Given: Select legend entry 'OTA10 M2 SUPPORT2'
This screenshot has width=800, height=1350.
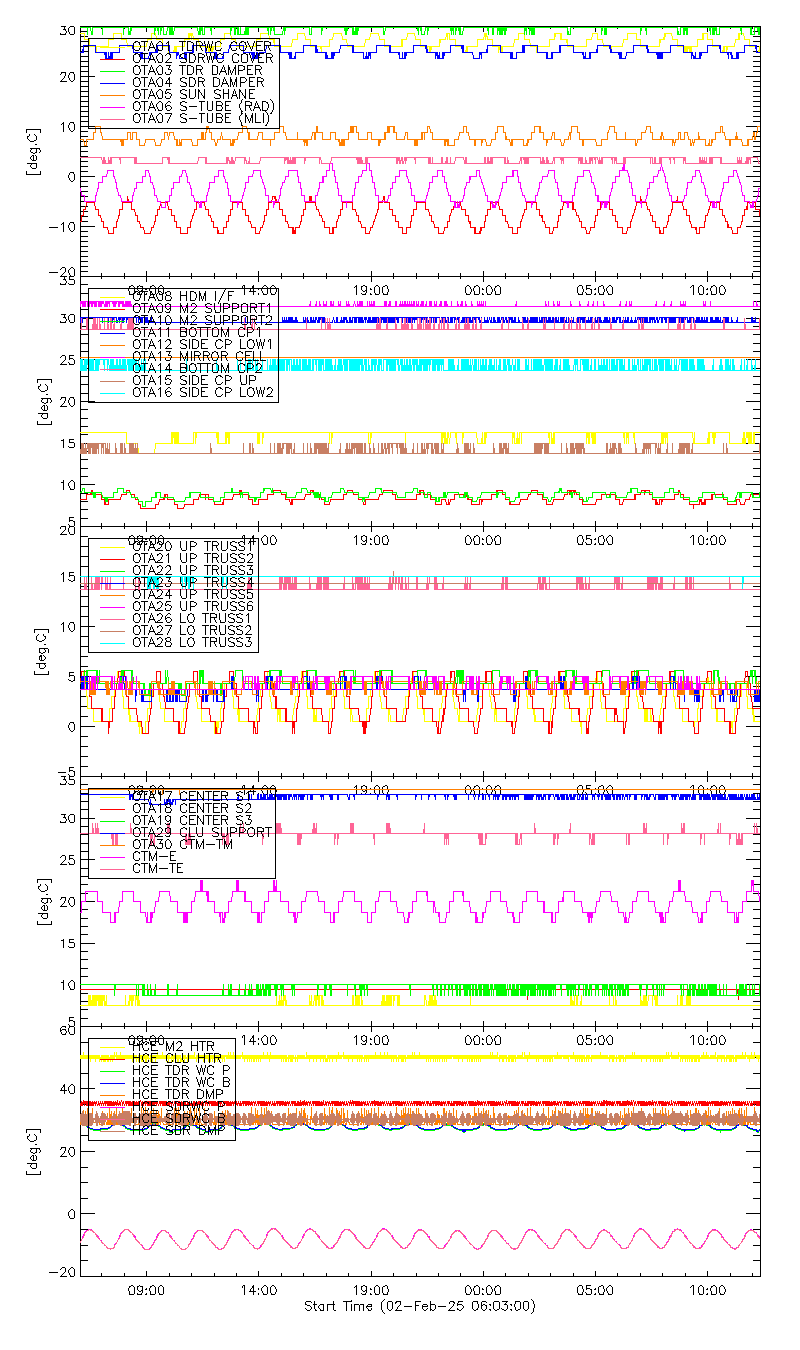Looking at the screenshot, I should (x=202, y=319).
